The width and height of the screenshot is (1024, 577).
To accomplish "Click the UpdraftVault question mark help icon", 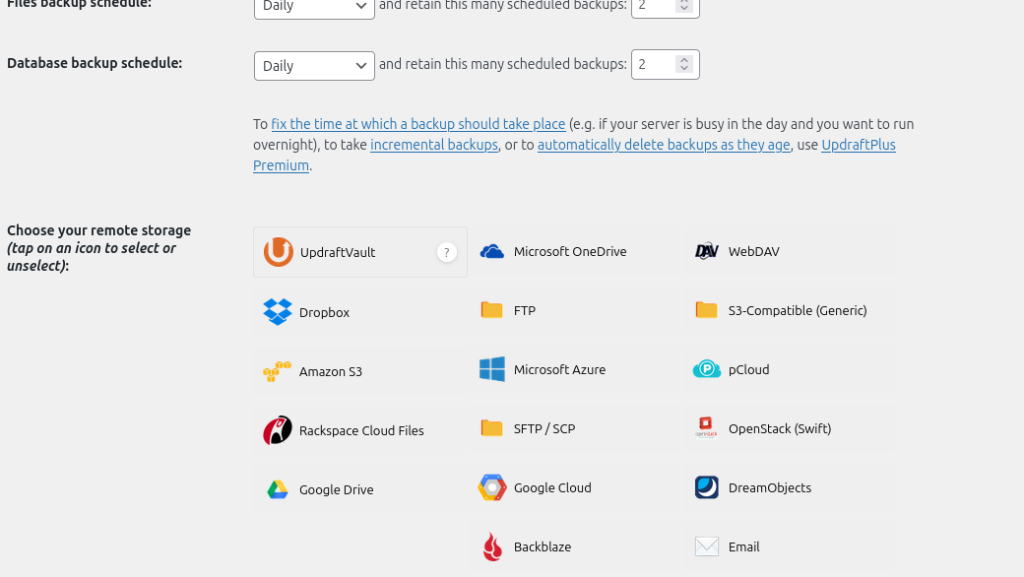I will pyautogui.click(x=447, y=252).
